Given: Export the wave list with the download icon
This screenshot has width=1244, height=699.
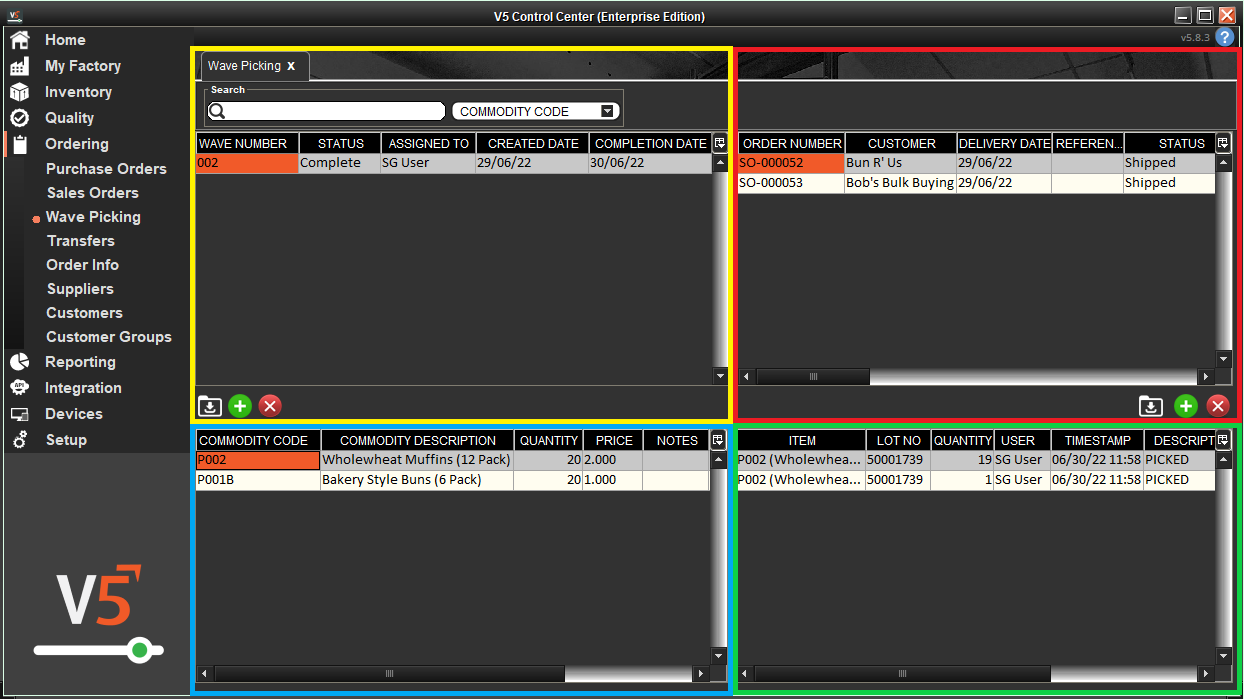Looking at the screenshot, I should [209, 406].
